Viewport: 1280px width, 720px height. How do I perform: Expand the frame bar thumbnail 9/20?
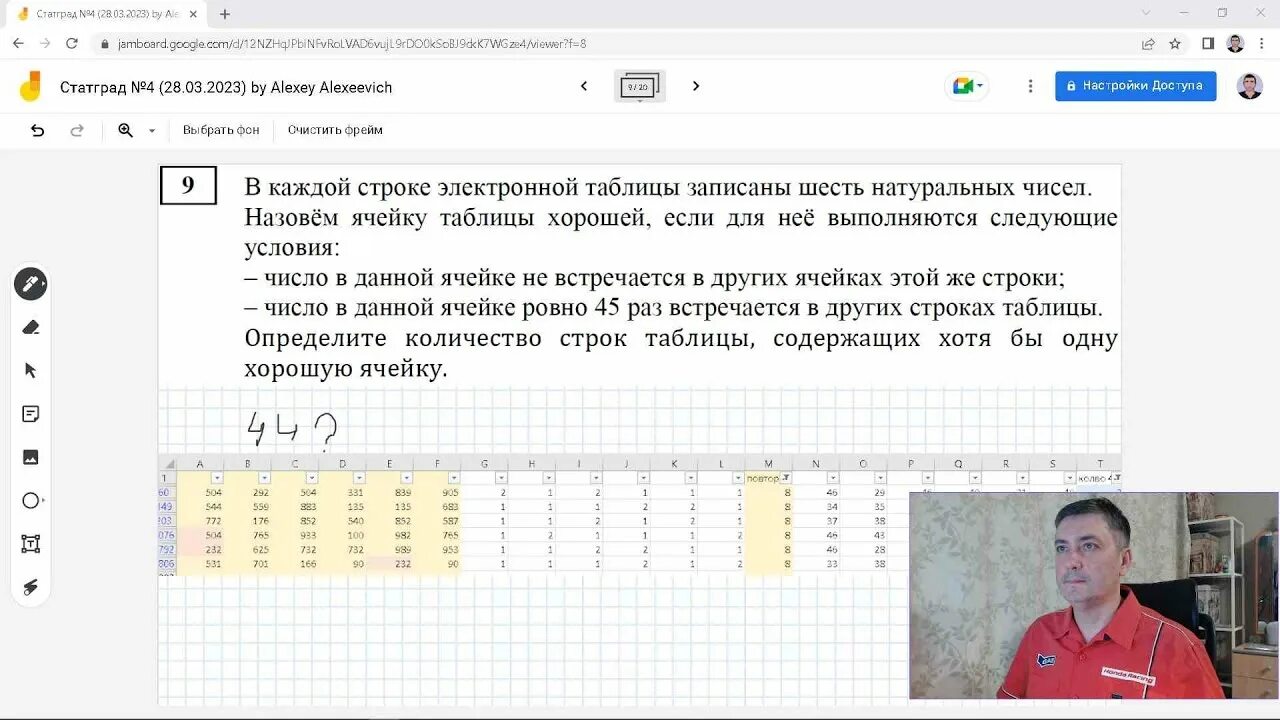click(x=640, y=87)
